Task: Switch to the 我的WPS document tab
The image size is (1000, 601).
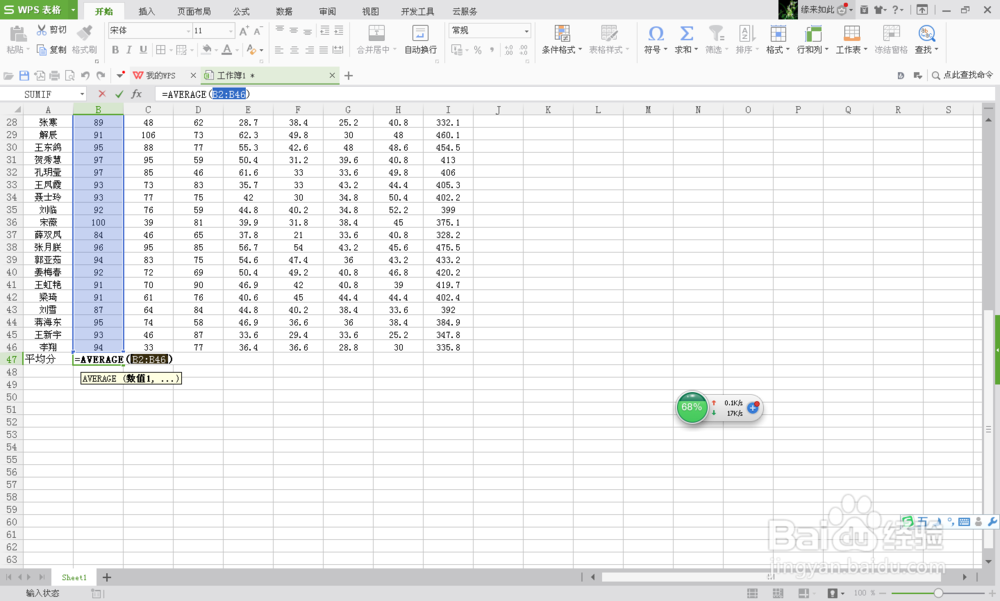Action: pos(160,75)
